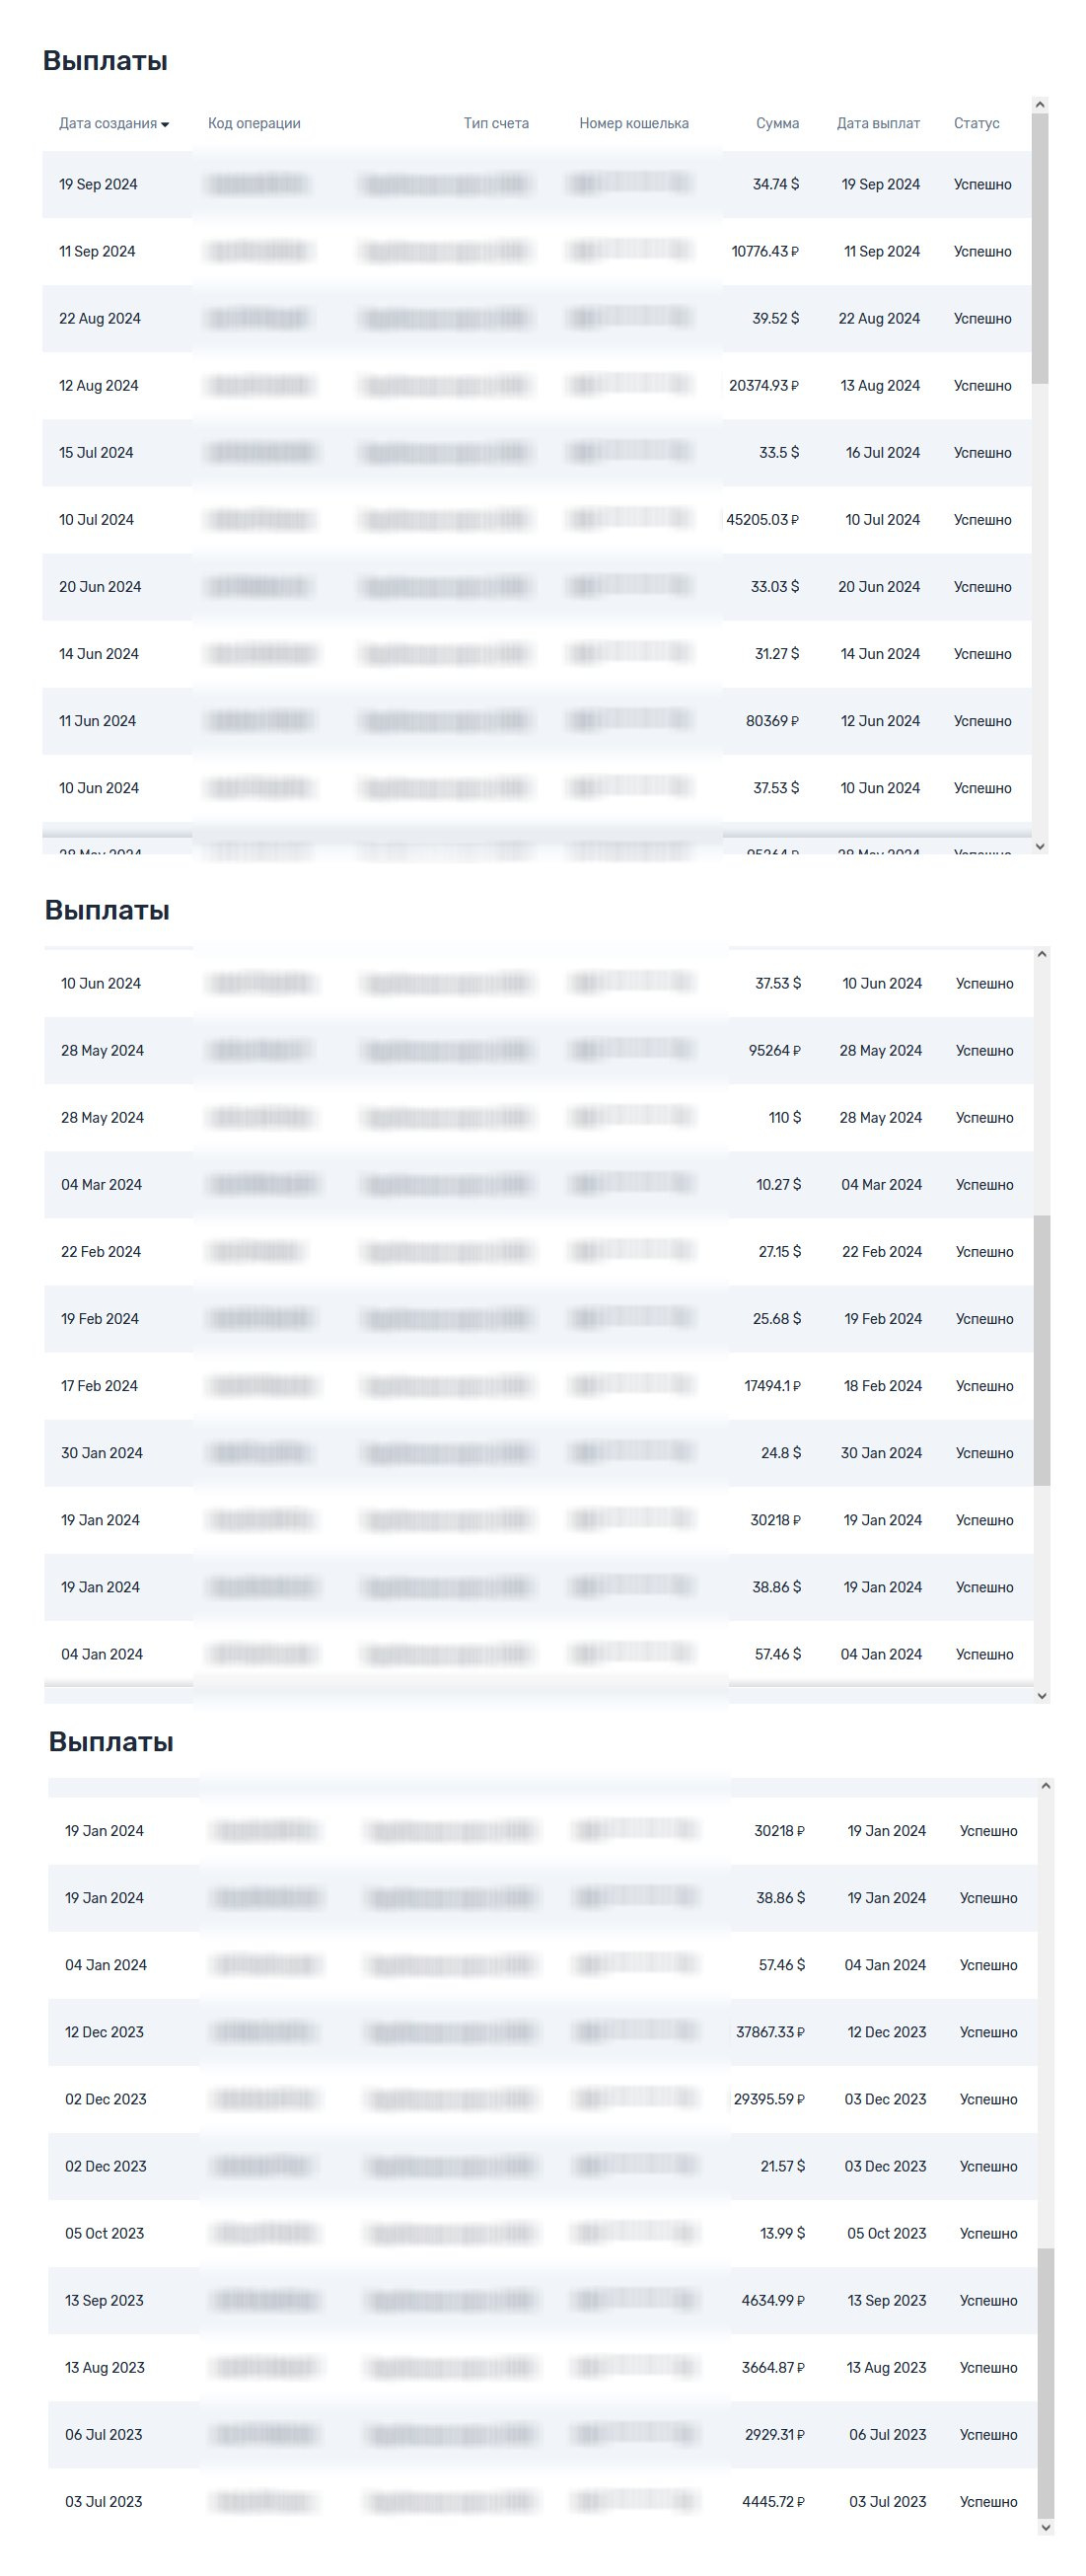Sort by Дата создания column header
This screenshot has height=2576, width=1086.
(108, 123)
